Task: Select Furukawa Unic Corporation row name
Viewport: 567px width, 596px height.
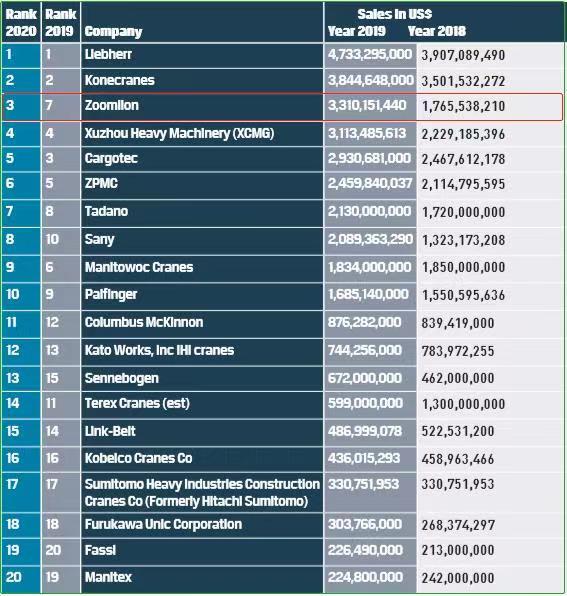Action: (163, 525)
